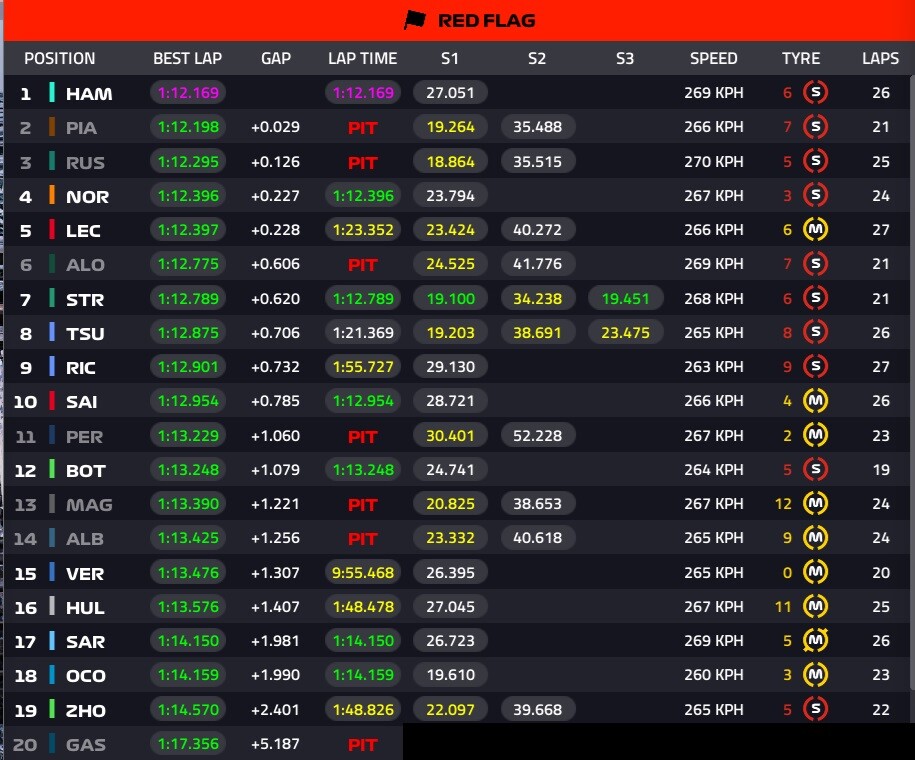Screen dimensions: 915x760
Task: Open driver HAM in position 1
Action: [89, 93]
